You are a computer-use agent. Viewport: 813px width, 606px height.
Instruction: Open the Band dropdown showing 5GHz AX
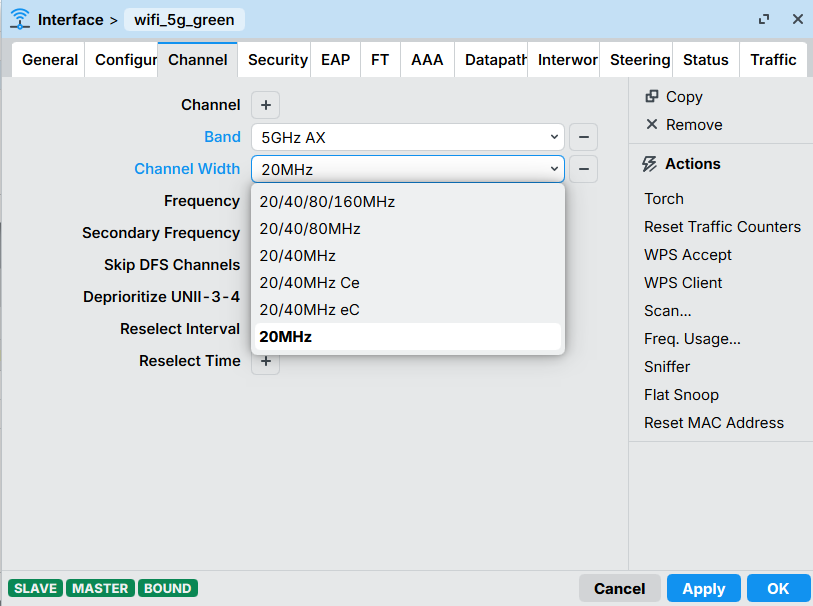click(x=408, y=137)
